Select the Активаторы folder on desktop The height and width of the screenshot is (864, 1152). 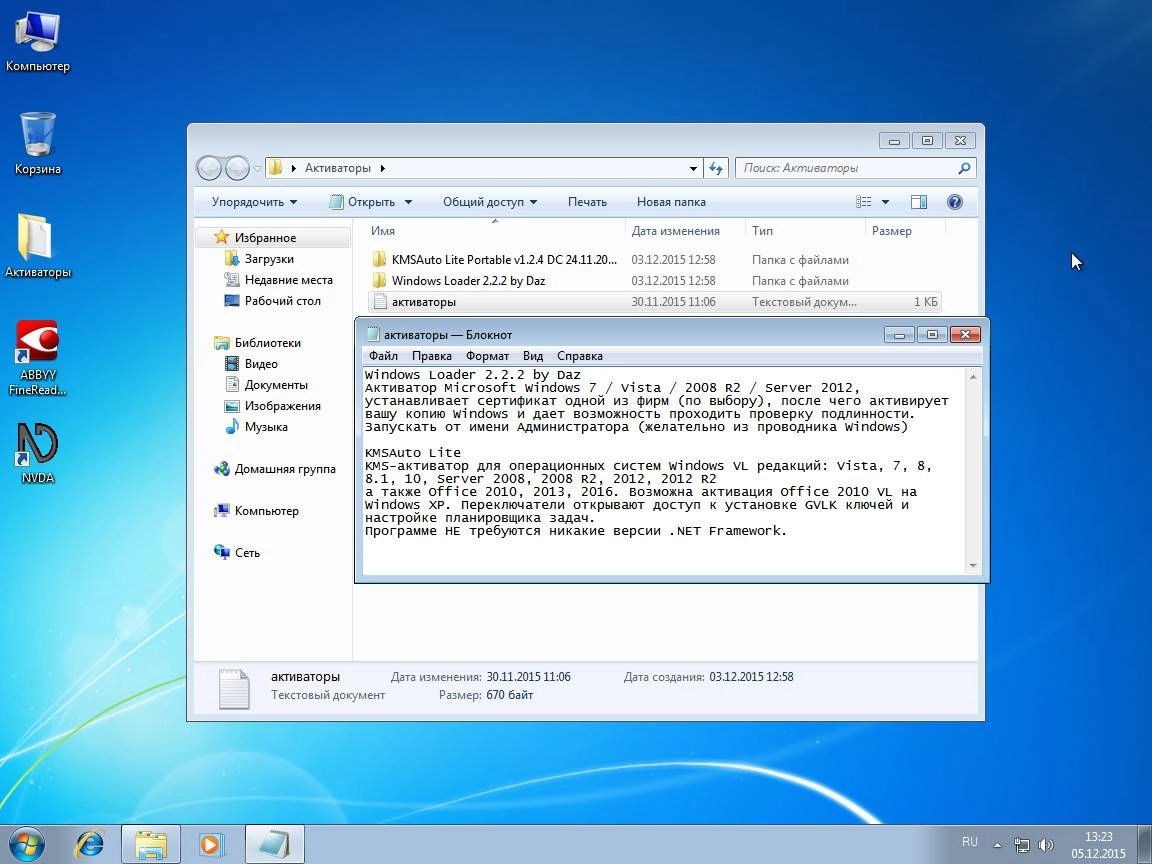[x=37, y=246]
